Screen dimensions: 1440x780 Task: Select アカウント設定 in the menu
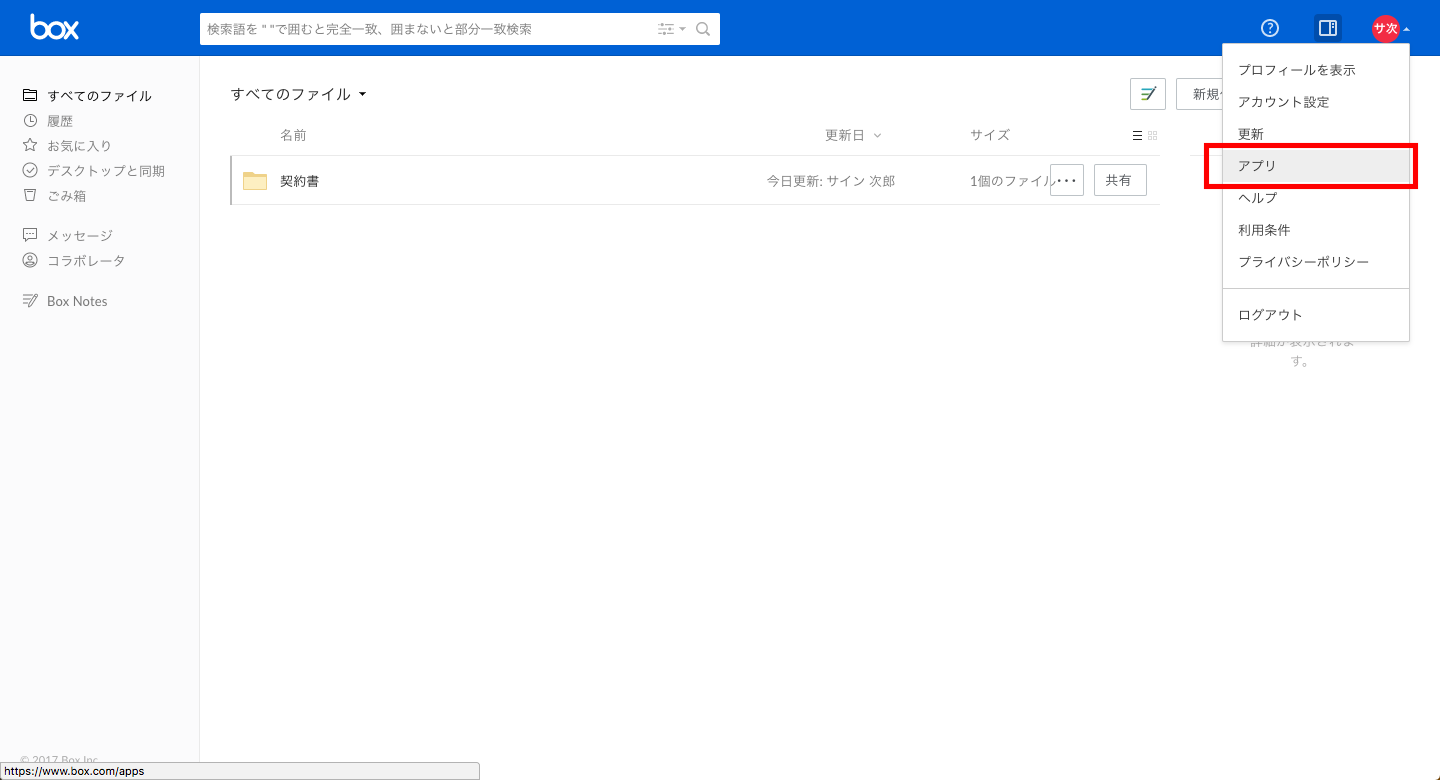(x=1283, y=102)
